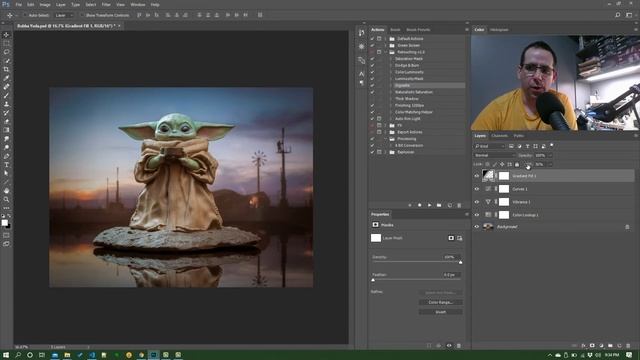Click the Feather slider handle
This screenshot has height=360, width=640.
point(373,280)
